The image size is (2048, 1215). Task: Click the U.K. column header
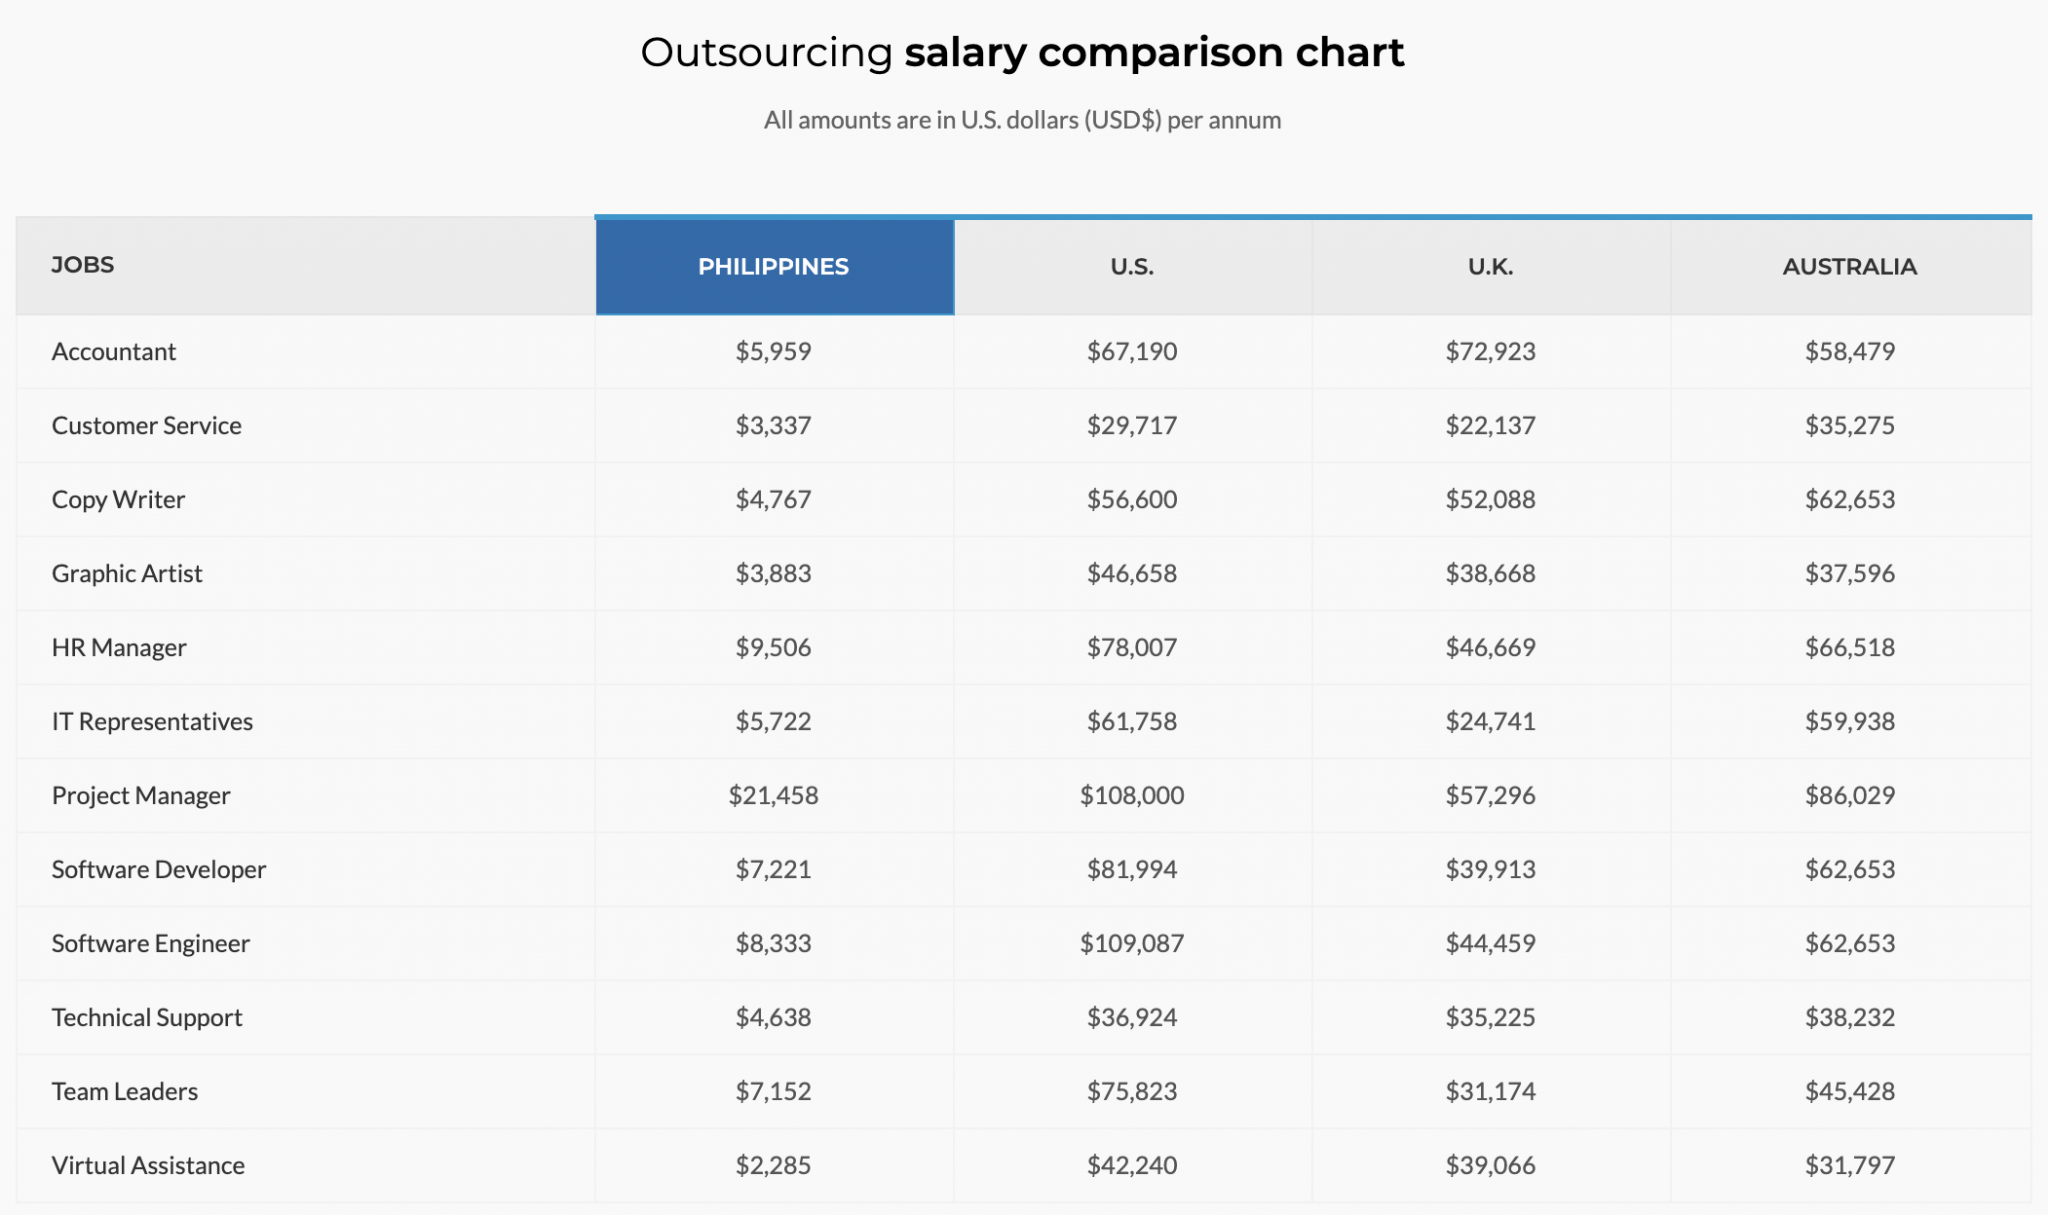coord(1490,267)
